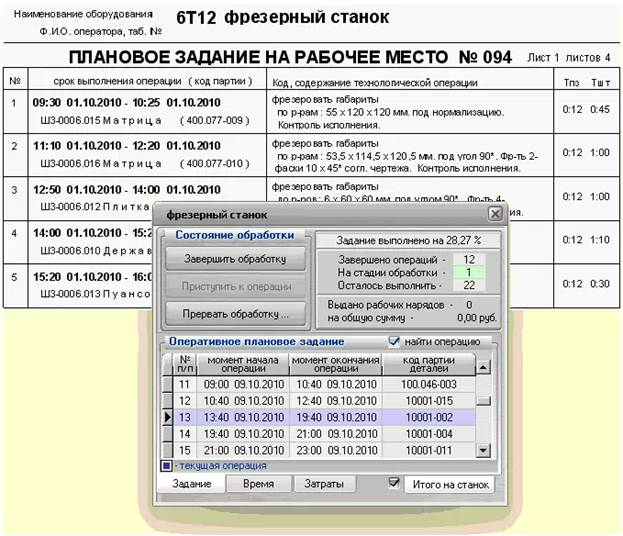The width and height of the screenshot is (623, 536).
Task: Toggle найти операцию checkbox
Action: pos(393,341)
